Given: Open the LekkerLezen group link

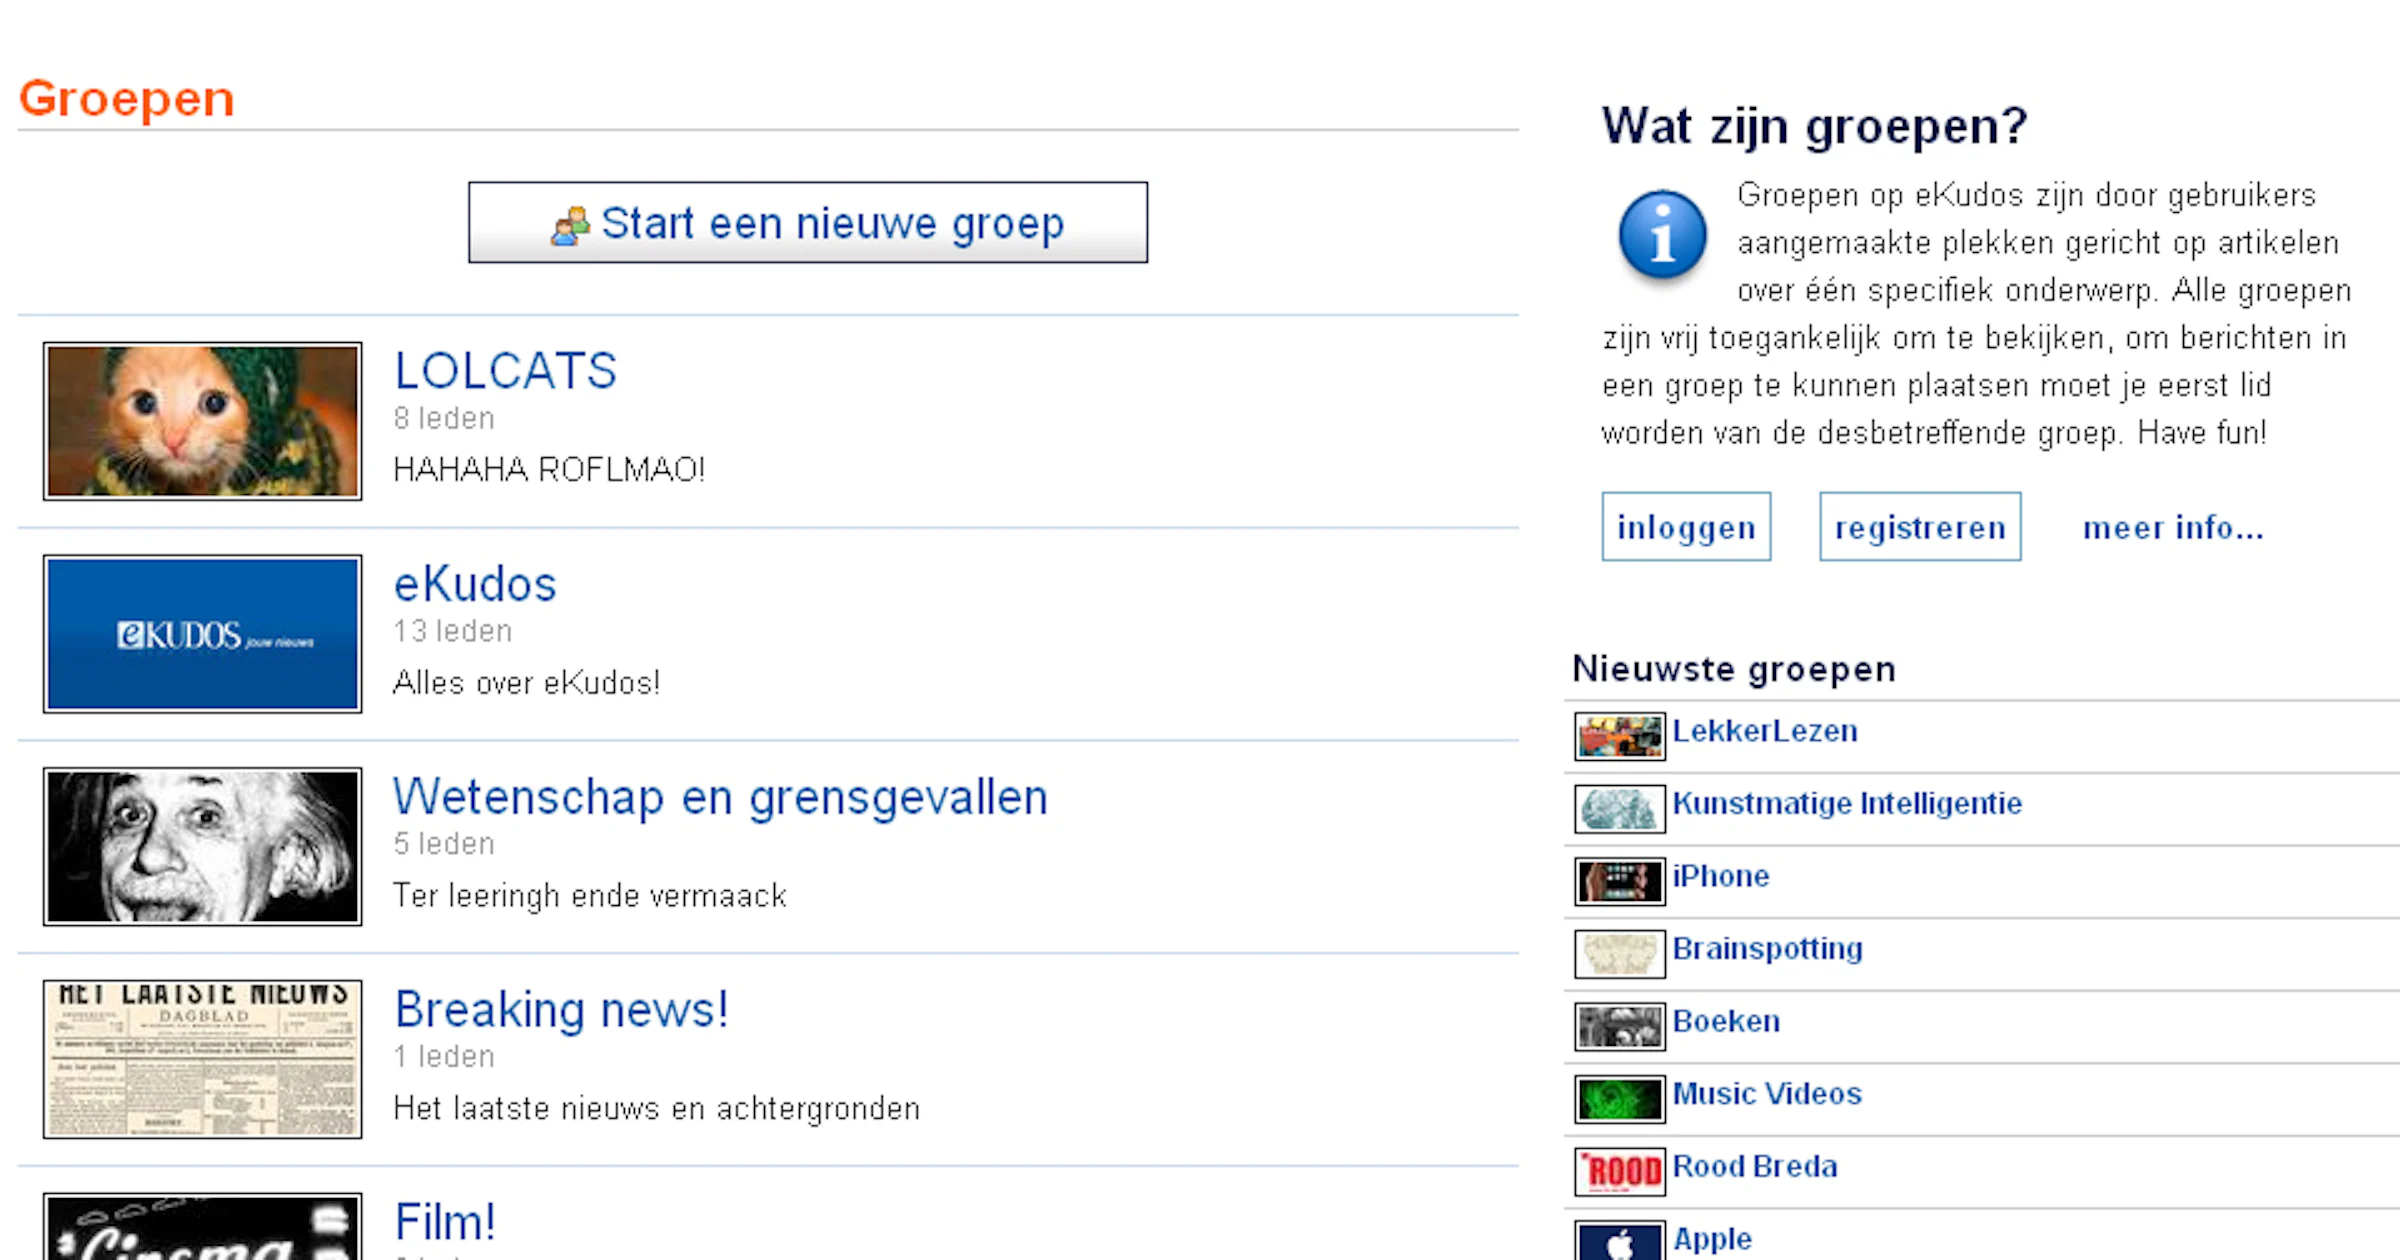Looking at the screenshot, I should pos(1765,731).
